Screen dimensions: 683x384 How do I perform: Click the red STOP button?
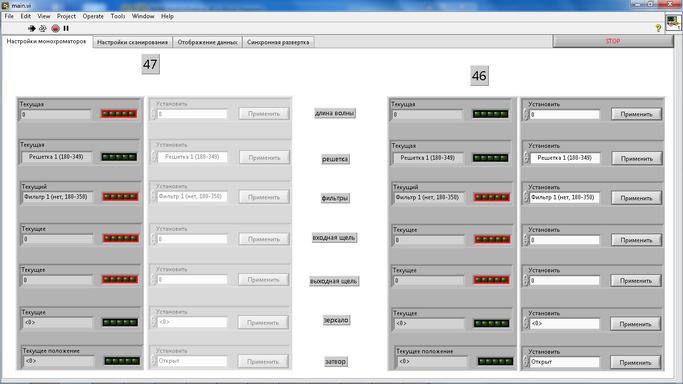613,41
